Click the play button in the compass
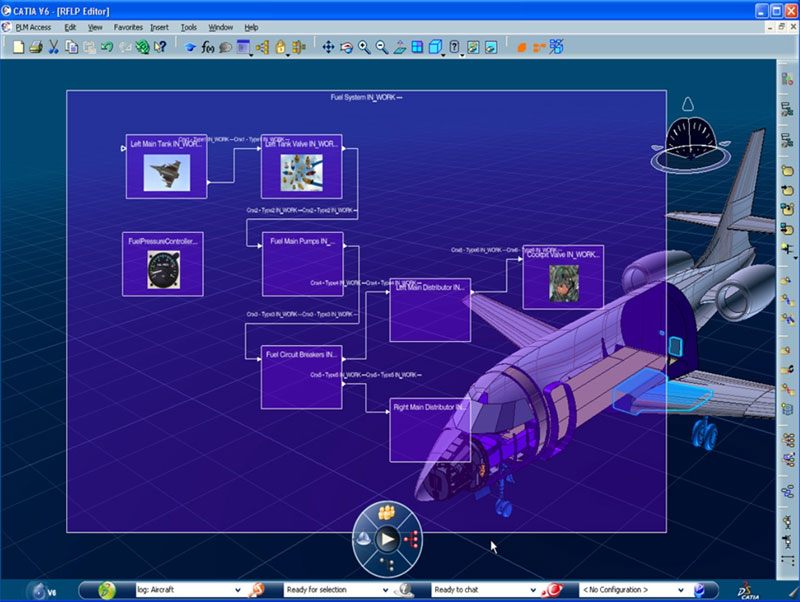800x602 pixels. click(x=387, y=539)
